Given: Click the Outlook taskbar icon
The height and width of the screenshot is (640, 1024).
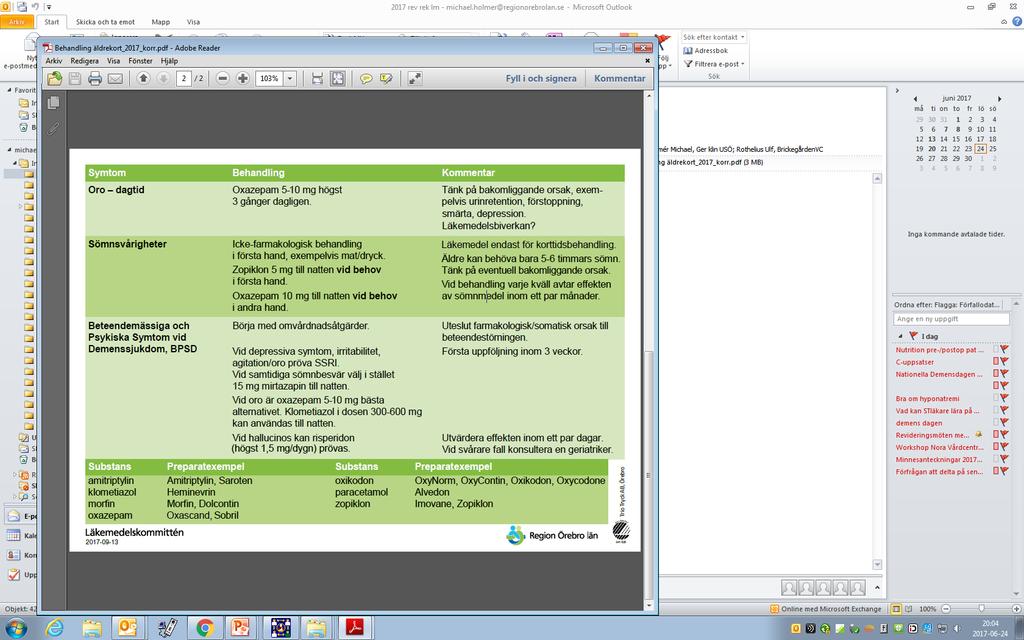Looking at the screenshot, I should tap(127, 628).
